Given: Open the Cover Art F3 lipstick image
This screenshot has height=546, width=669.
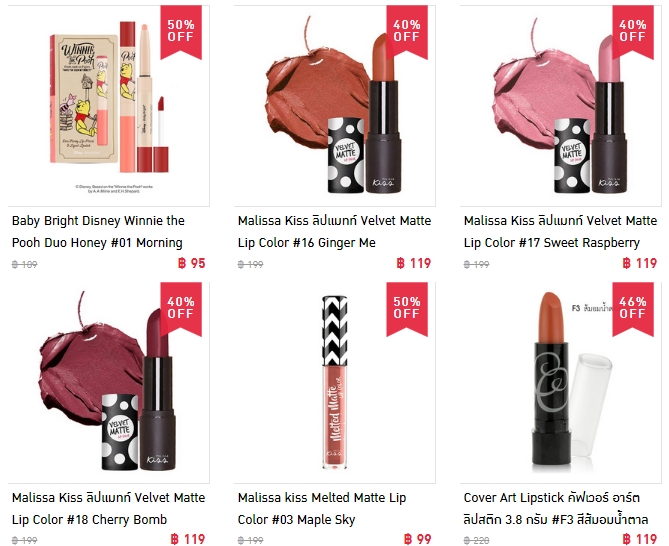Looking at the screenshot, I should (561, 383).
